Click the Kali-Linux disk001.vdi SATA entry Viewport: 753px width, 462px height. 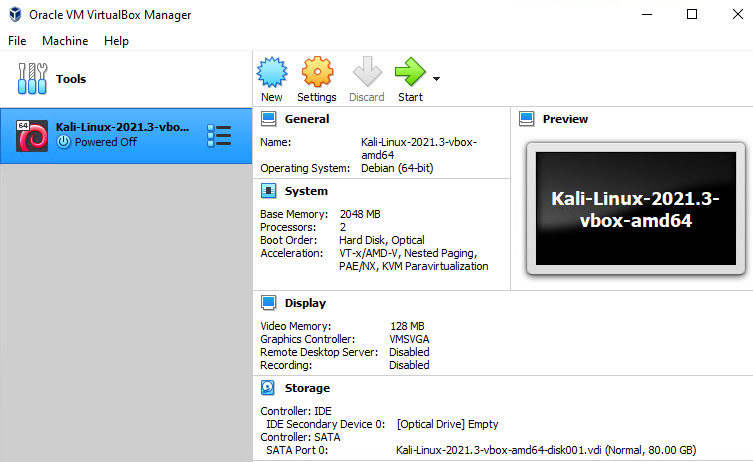[x=546, y=450]
